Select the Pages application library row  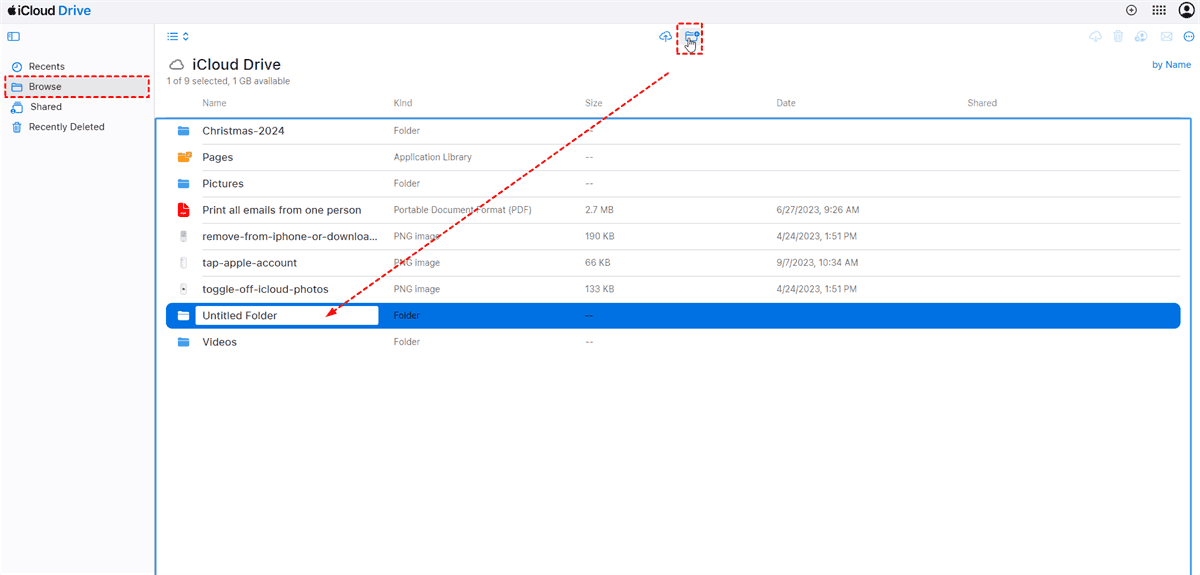(x=673, y=157)
